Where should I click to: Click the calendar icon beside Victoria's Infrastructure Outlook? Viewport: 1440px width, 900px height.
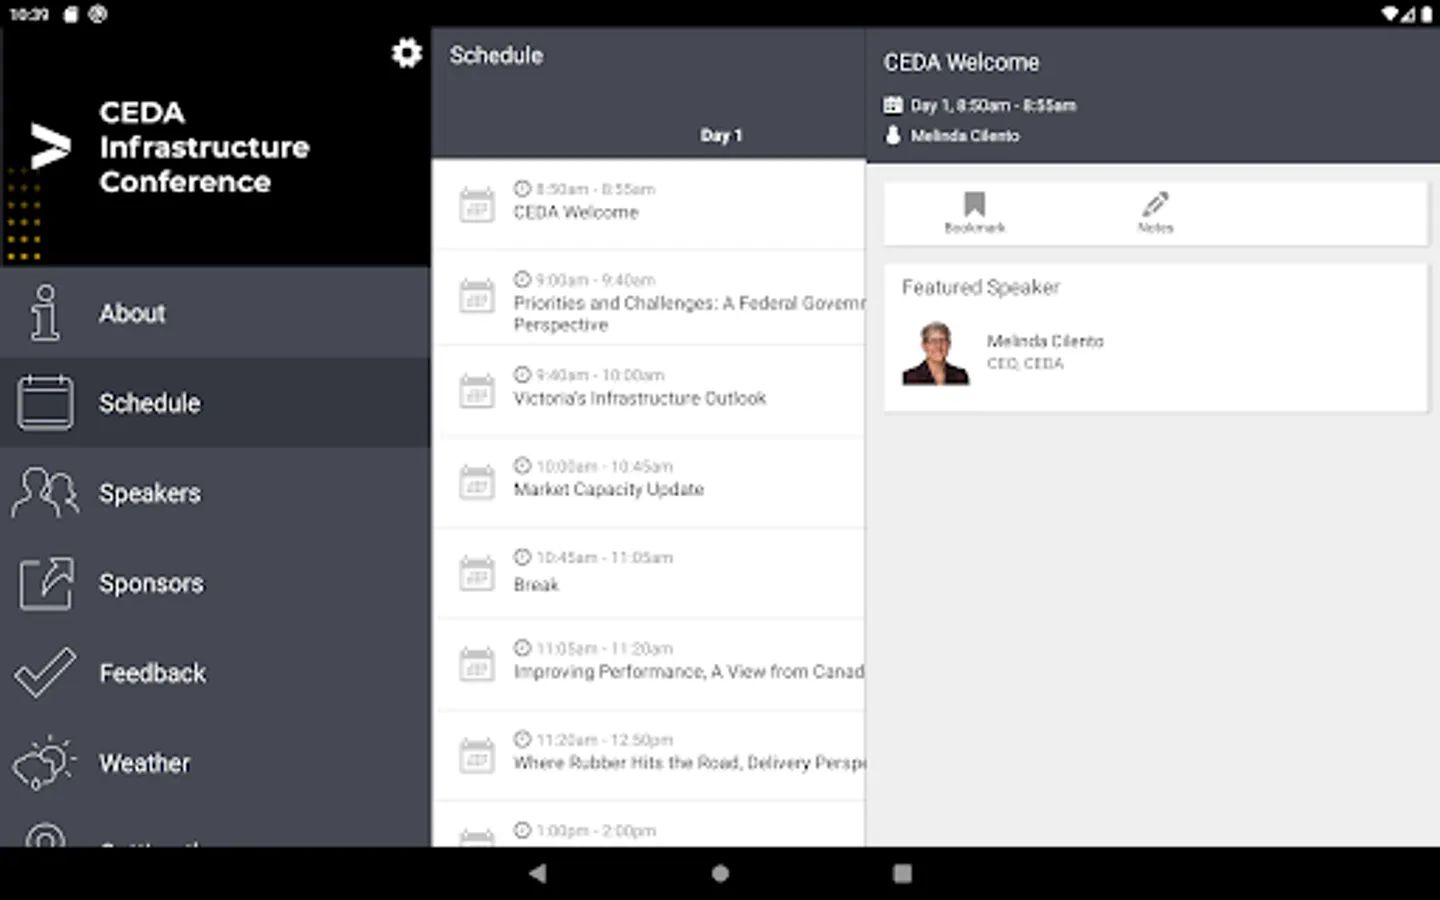pyautogui.click(x=477, y=391)
